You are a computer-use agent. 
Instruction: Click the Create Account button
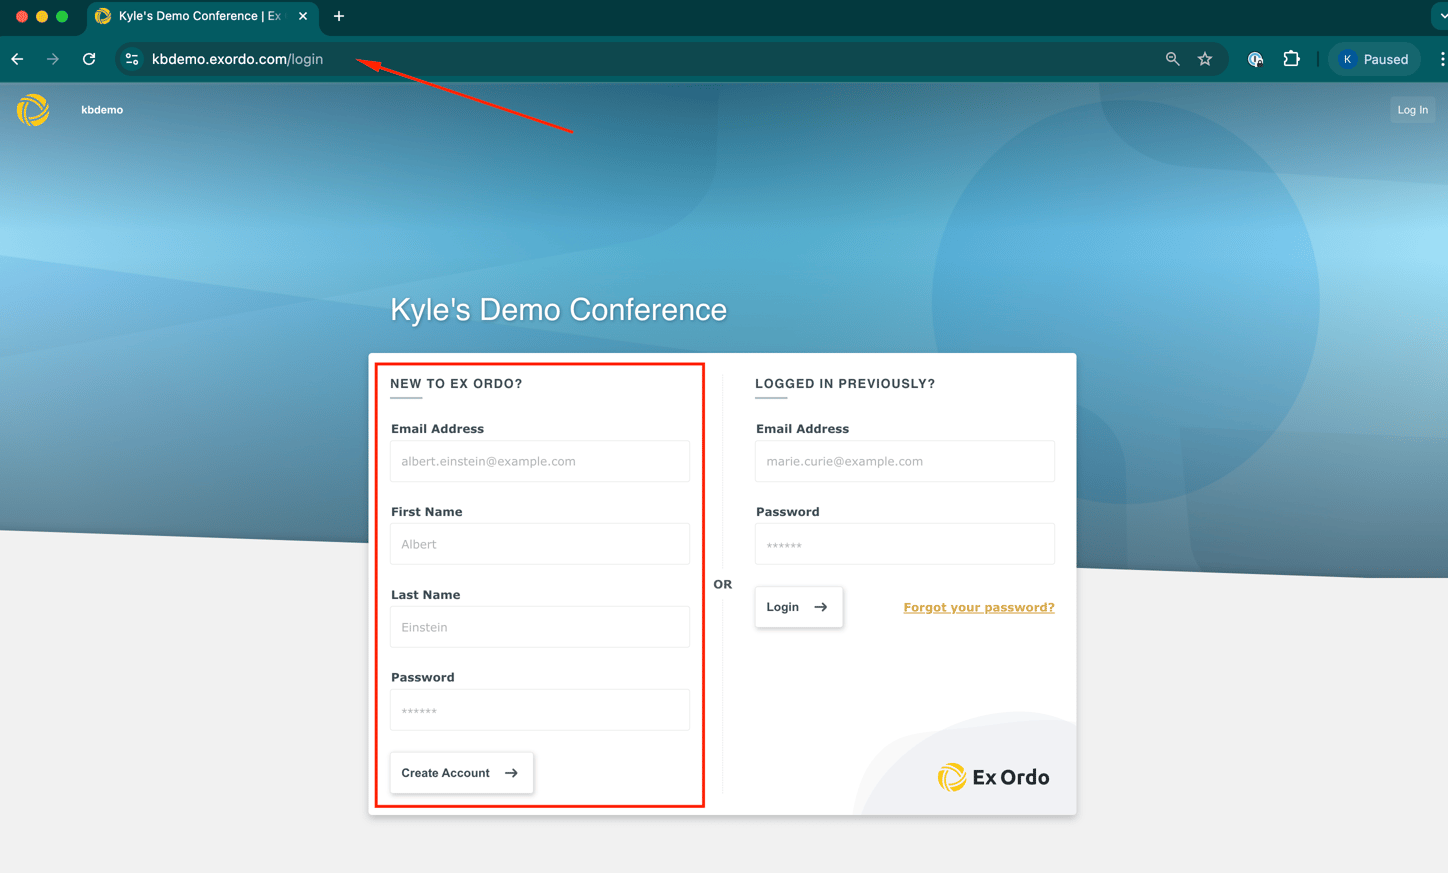coord(461,773)
